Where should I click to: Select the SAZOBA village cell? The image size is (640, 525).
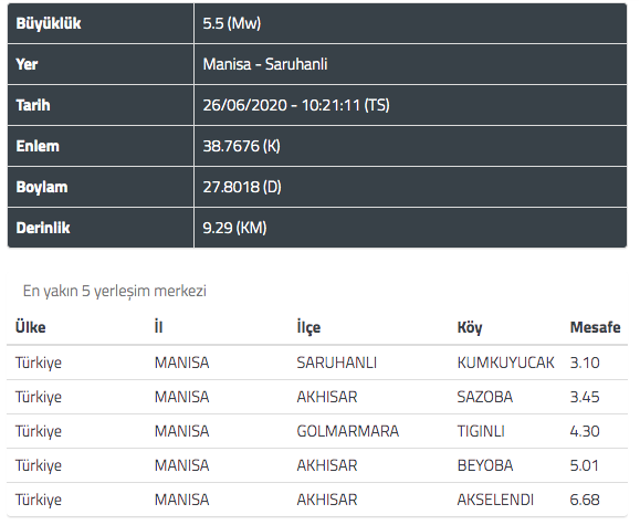[x=484, y=397]
